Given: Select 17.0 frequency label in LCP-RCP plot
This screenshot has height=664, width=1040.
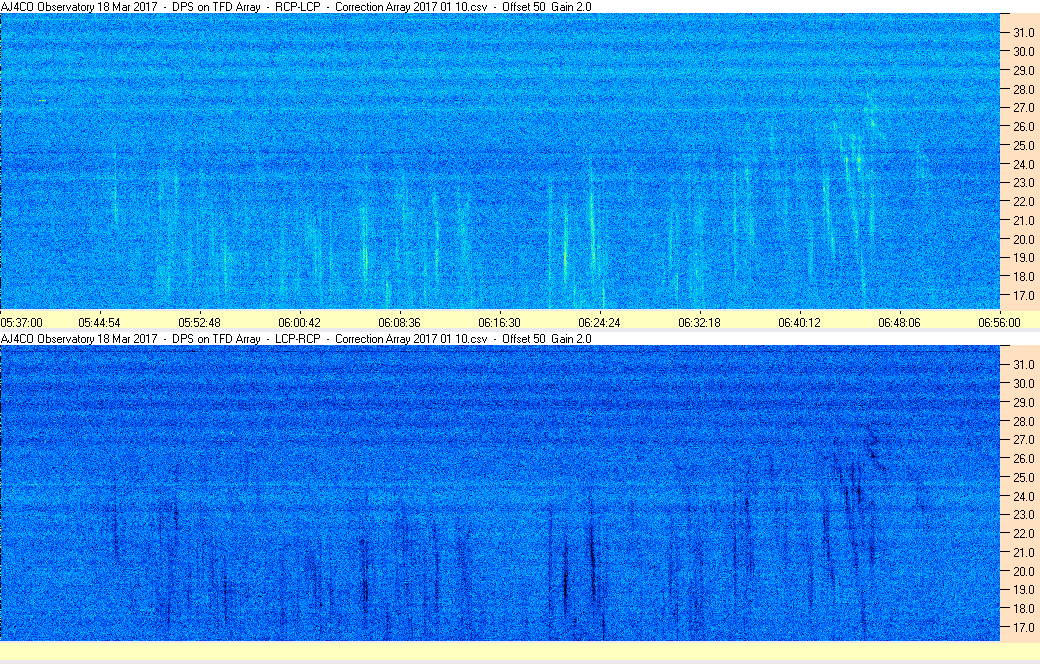Looking at the screenshot, I should click(1023, 628).
